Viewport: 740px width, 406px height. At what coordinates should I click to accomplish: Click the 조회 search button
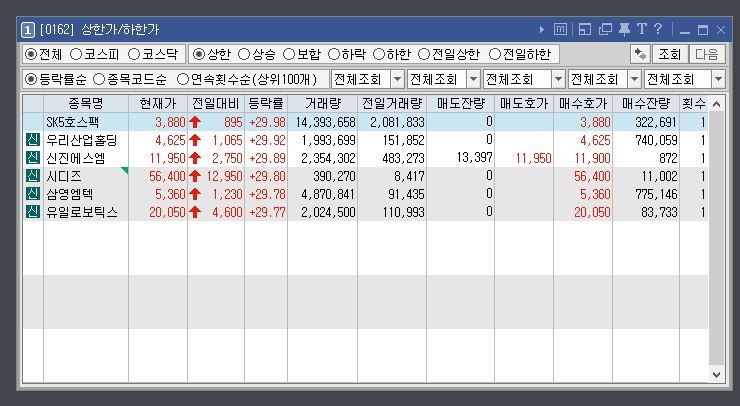670,54
